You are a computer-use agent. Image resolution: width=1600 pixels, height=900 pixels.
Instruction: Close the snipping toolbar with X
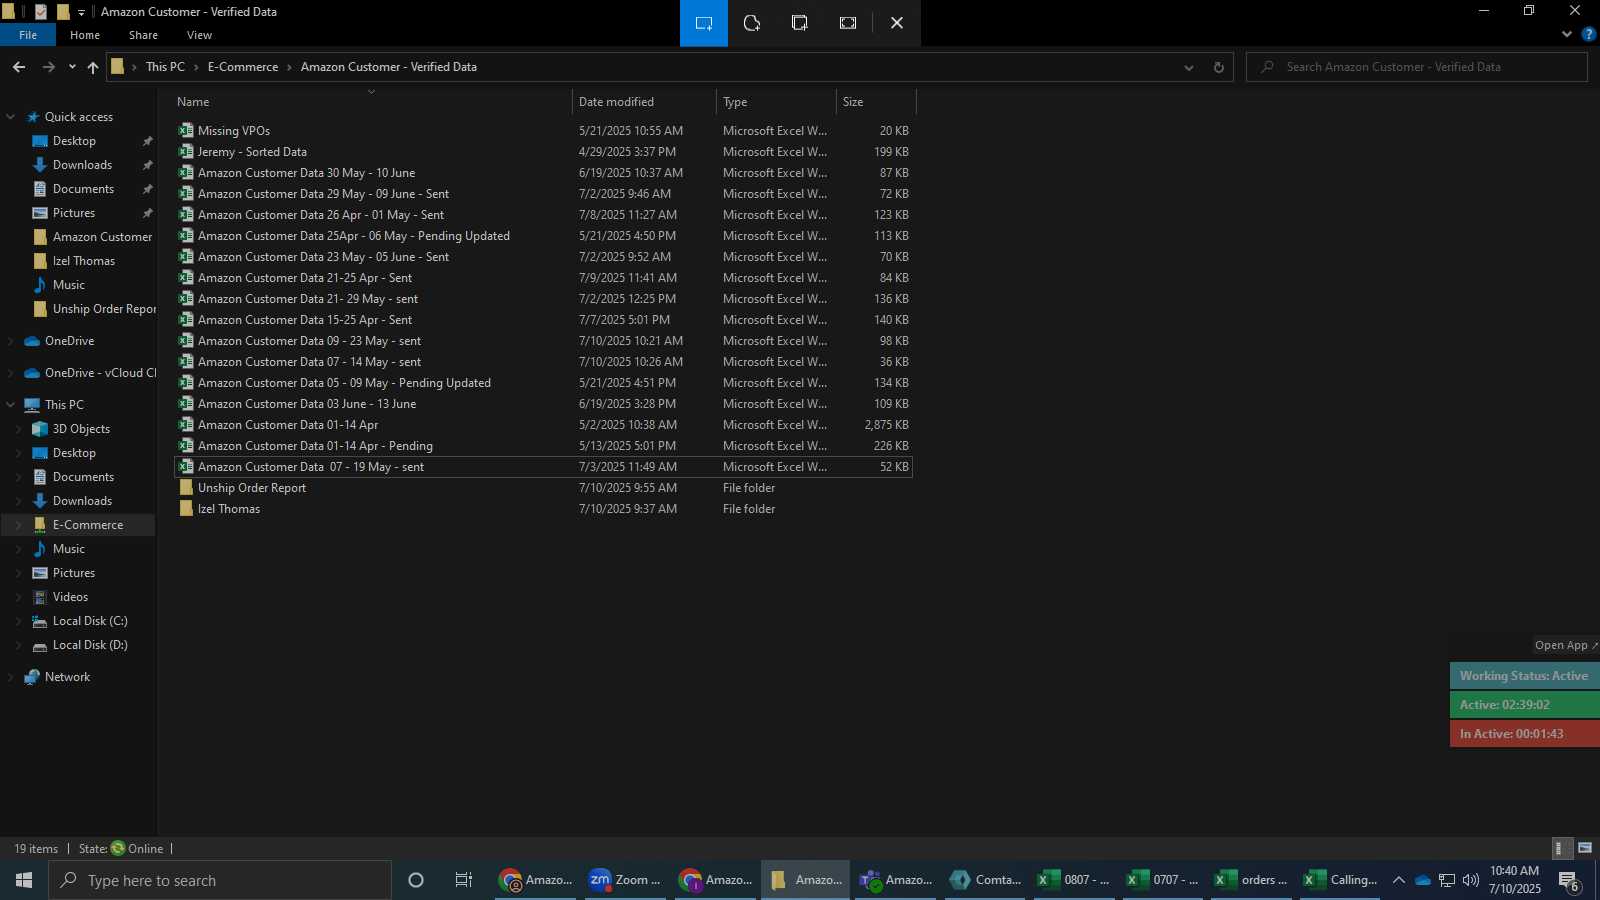tap(897, 23)
